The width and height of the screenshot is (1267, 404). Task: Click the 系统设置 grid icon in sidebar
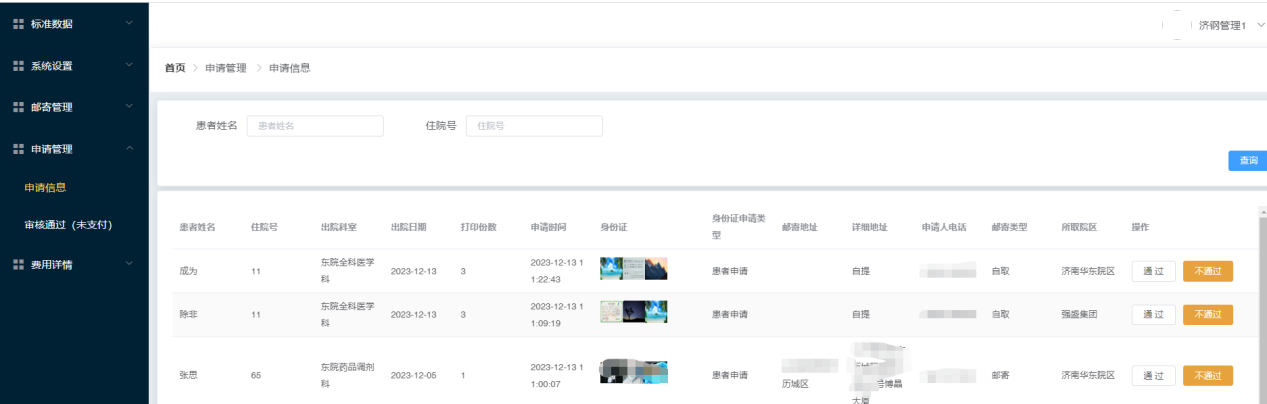pyautogui.click(x=18, y=66)
